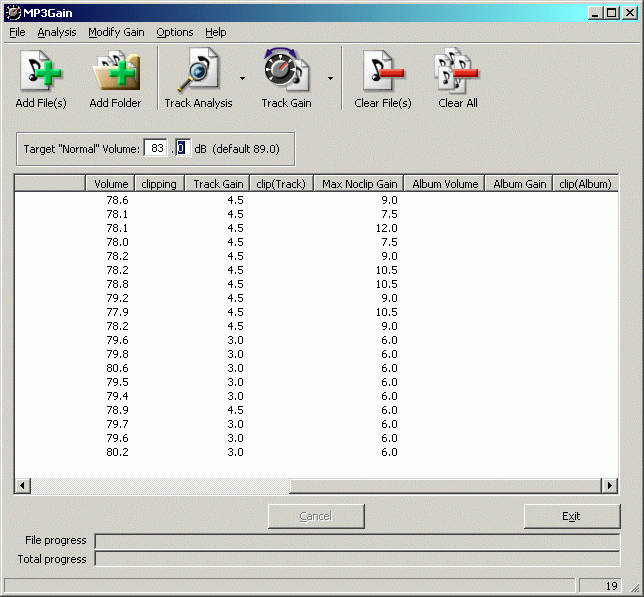Screen dimensions: 644x597
Task: Open the File menu
Action: click(17, 32)
